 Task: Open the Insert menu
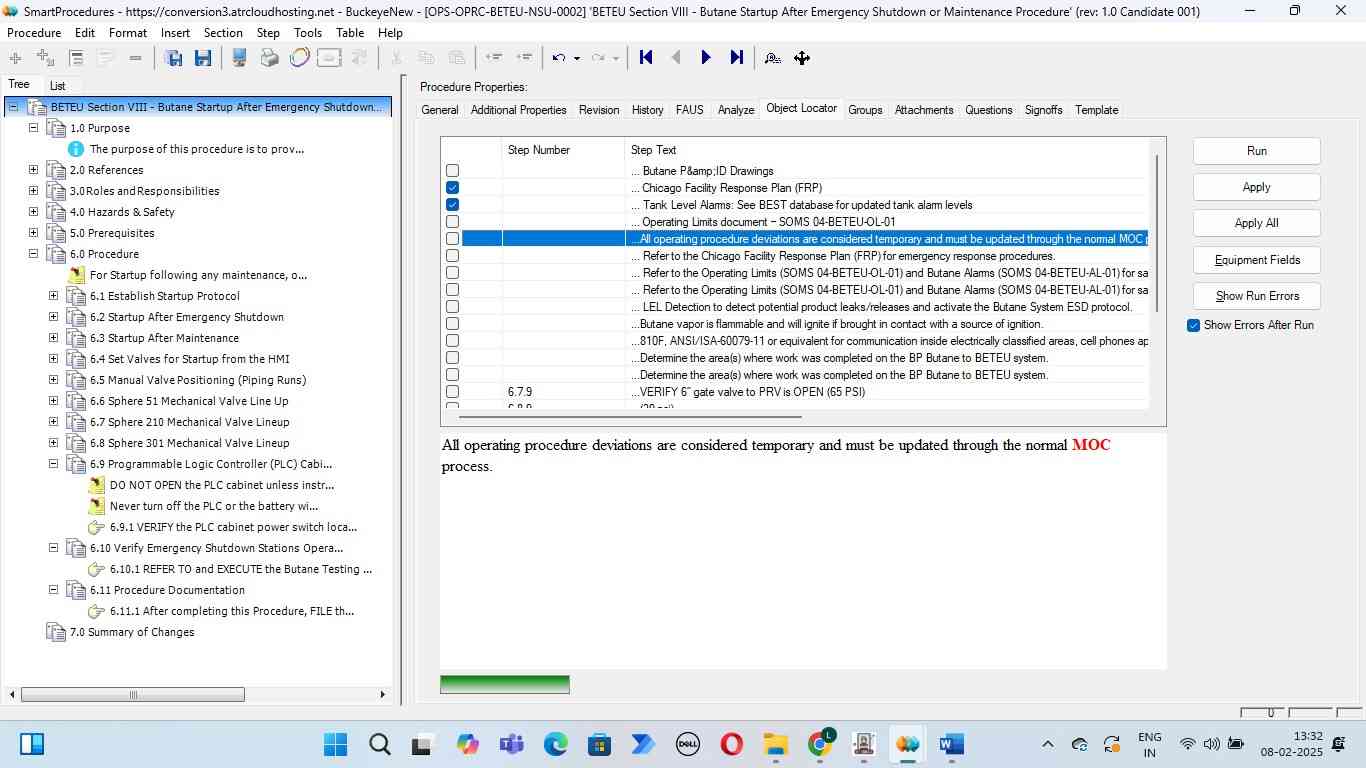point(176,33)
